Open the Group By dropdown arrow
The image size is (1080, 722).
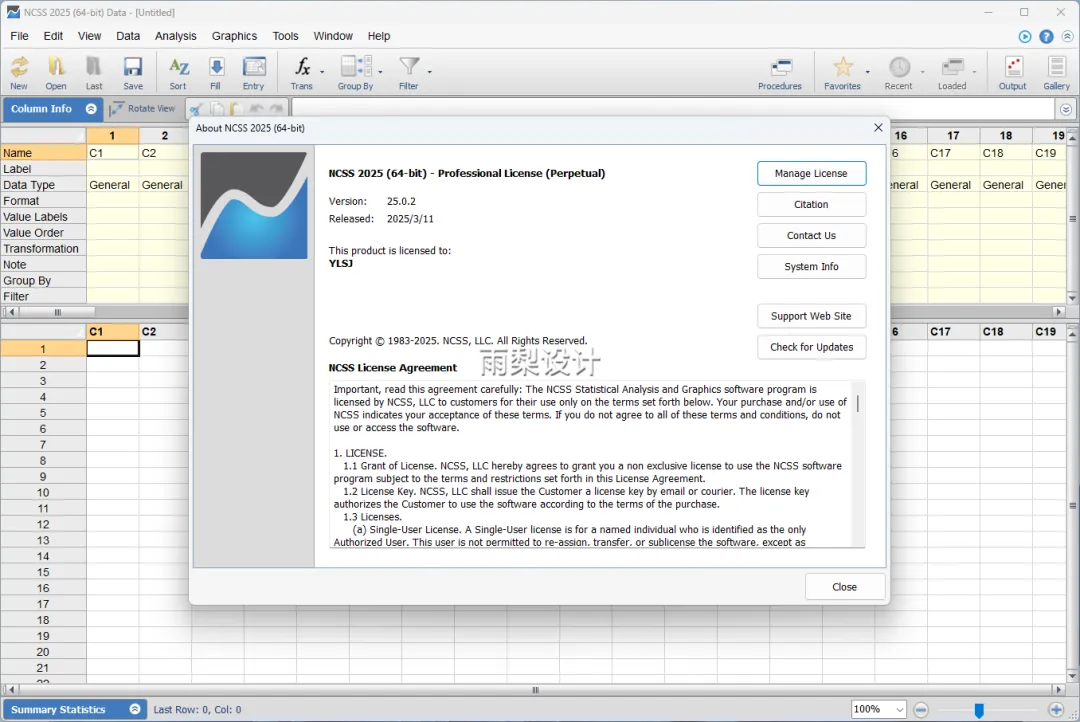pos(380,72)
